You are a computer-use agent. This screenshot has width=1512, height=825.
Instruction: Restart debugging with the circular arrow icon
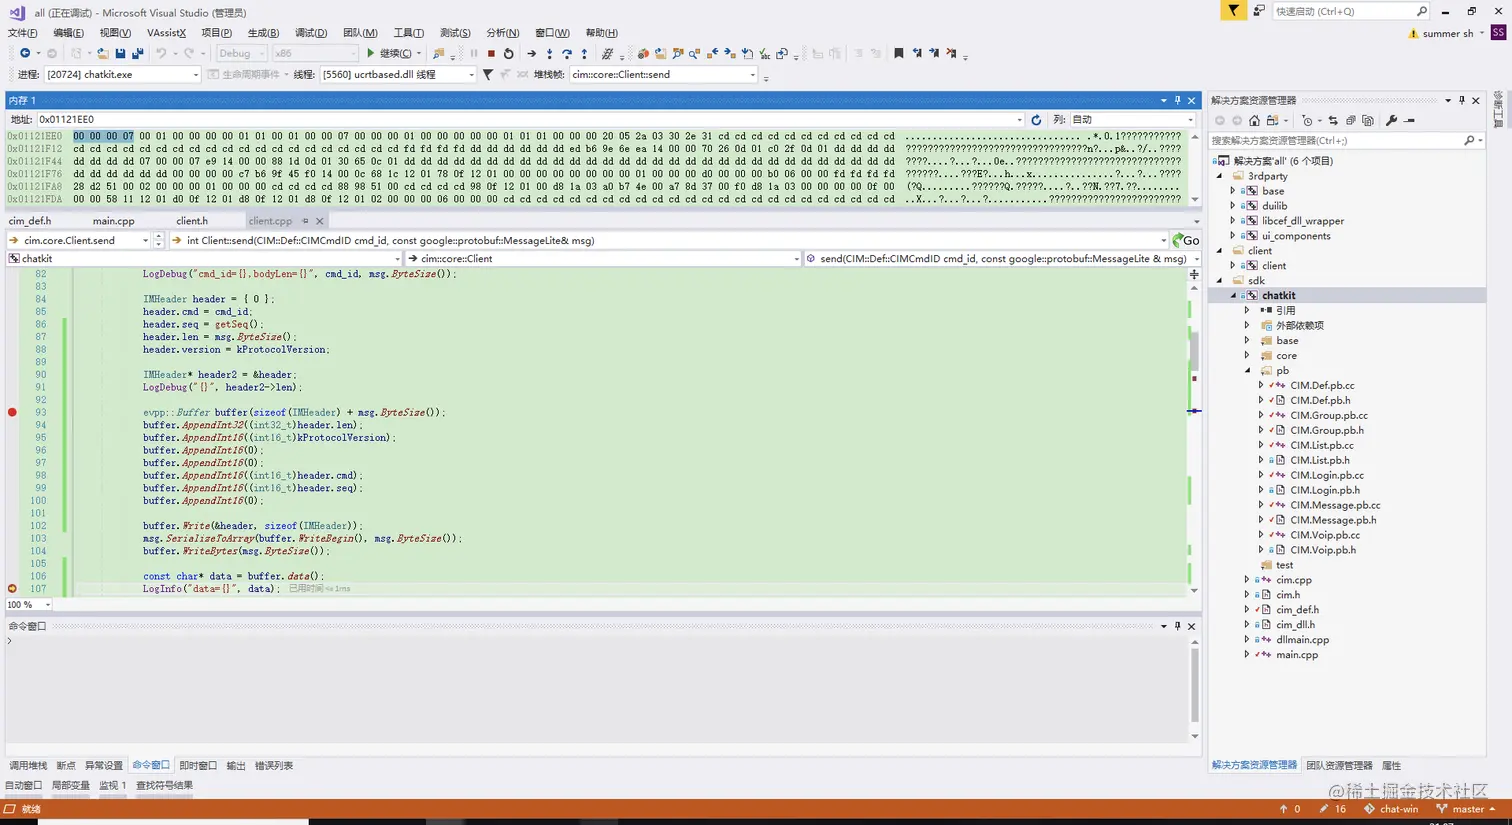[508, 54]
